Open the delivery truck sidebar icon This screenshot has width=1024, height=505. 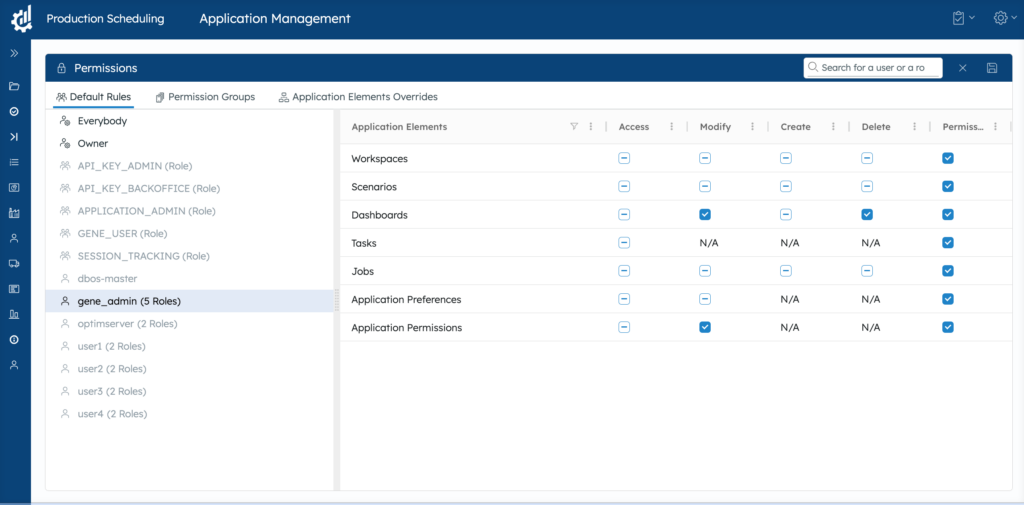click(14, 263)
